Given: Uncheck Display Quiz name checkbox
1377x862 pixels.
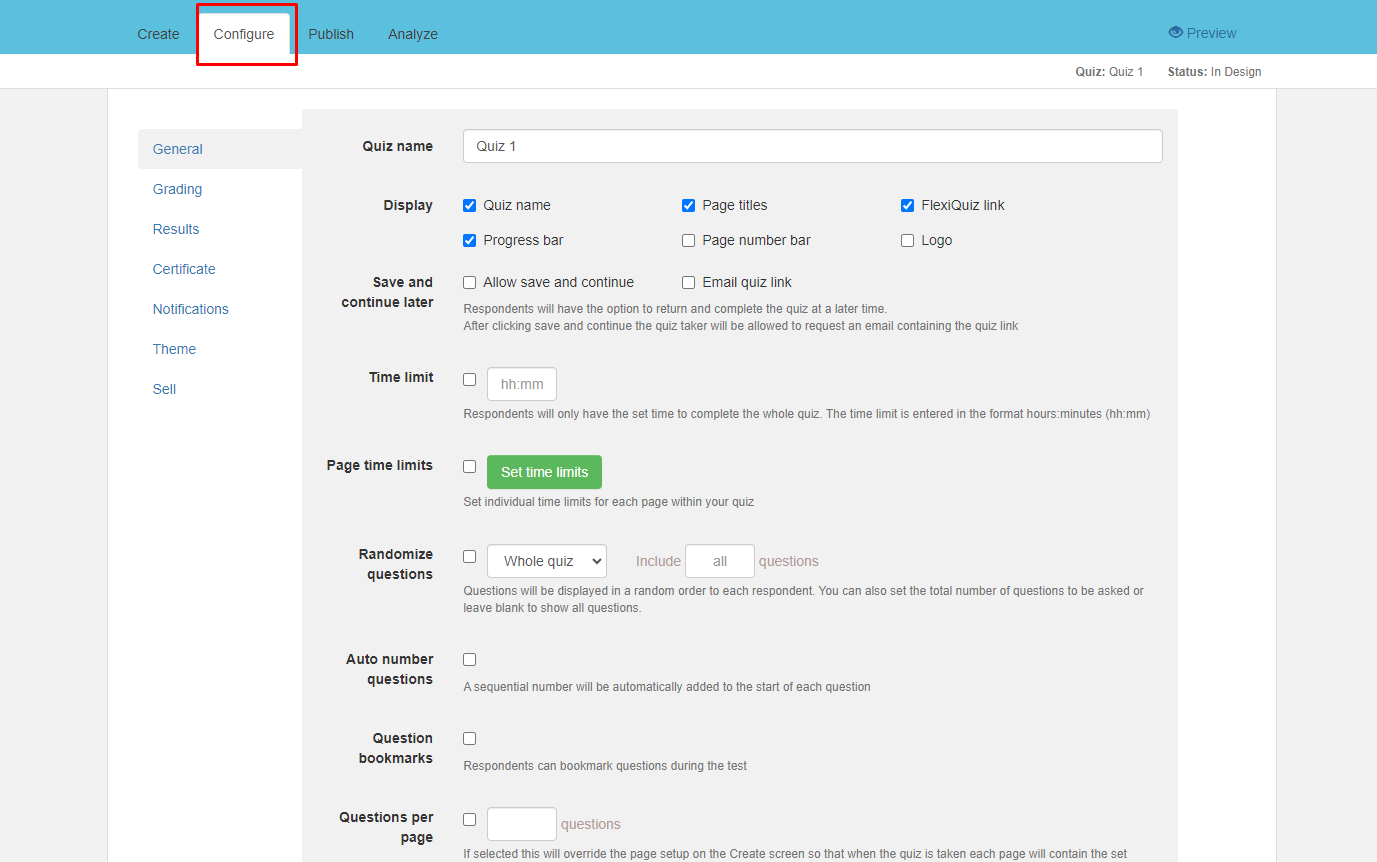Looking at the screenshot, I should (469, 205).
